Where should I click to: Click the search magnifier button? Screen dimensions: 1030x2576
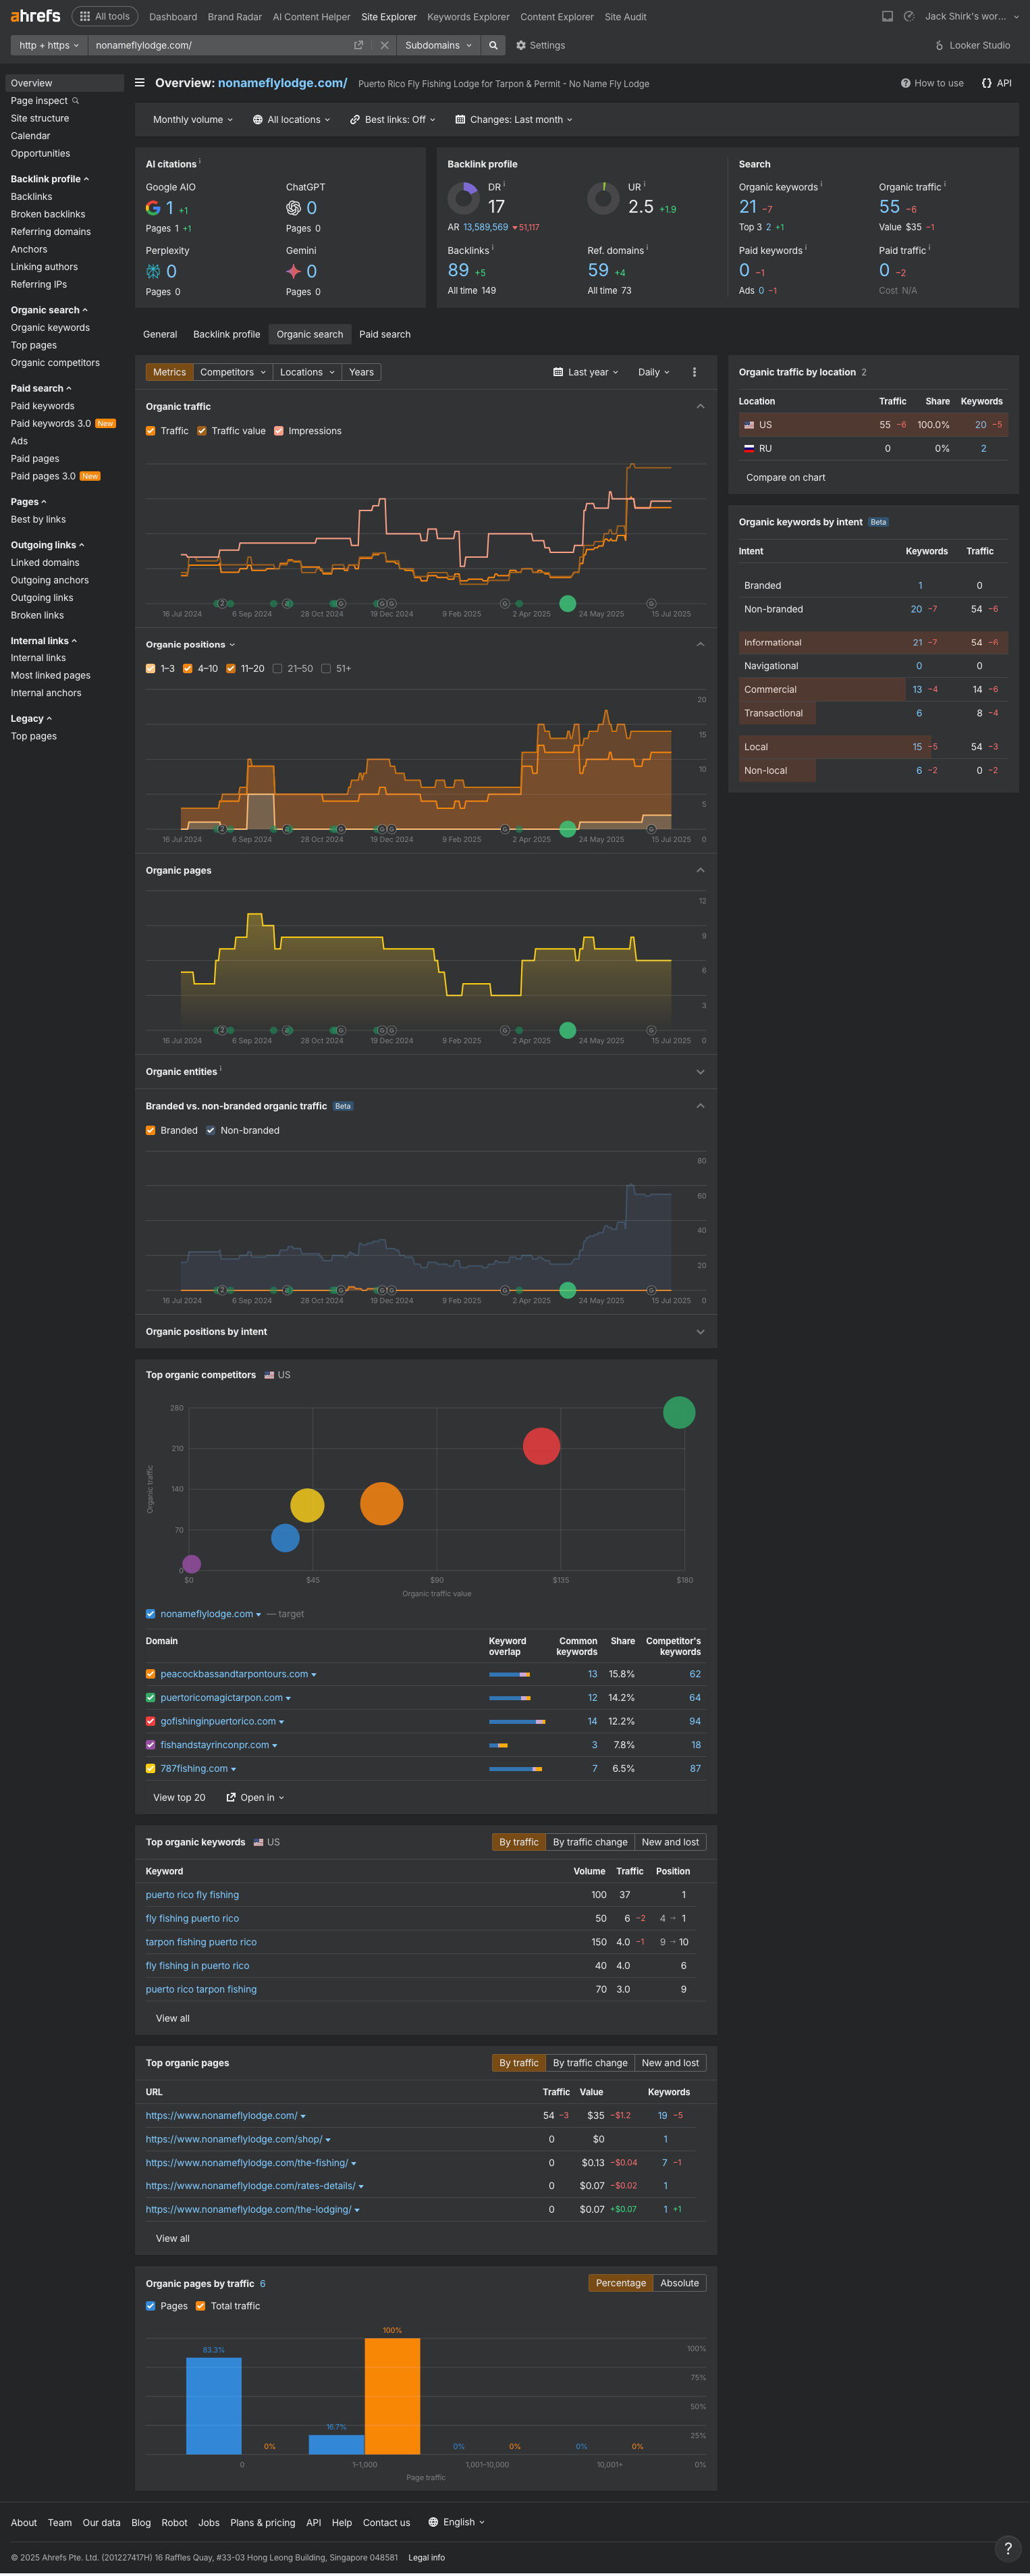(x=493, y=45)
